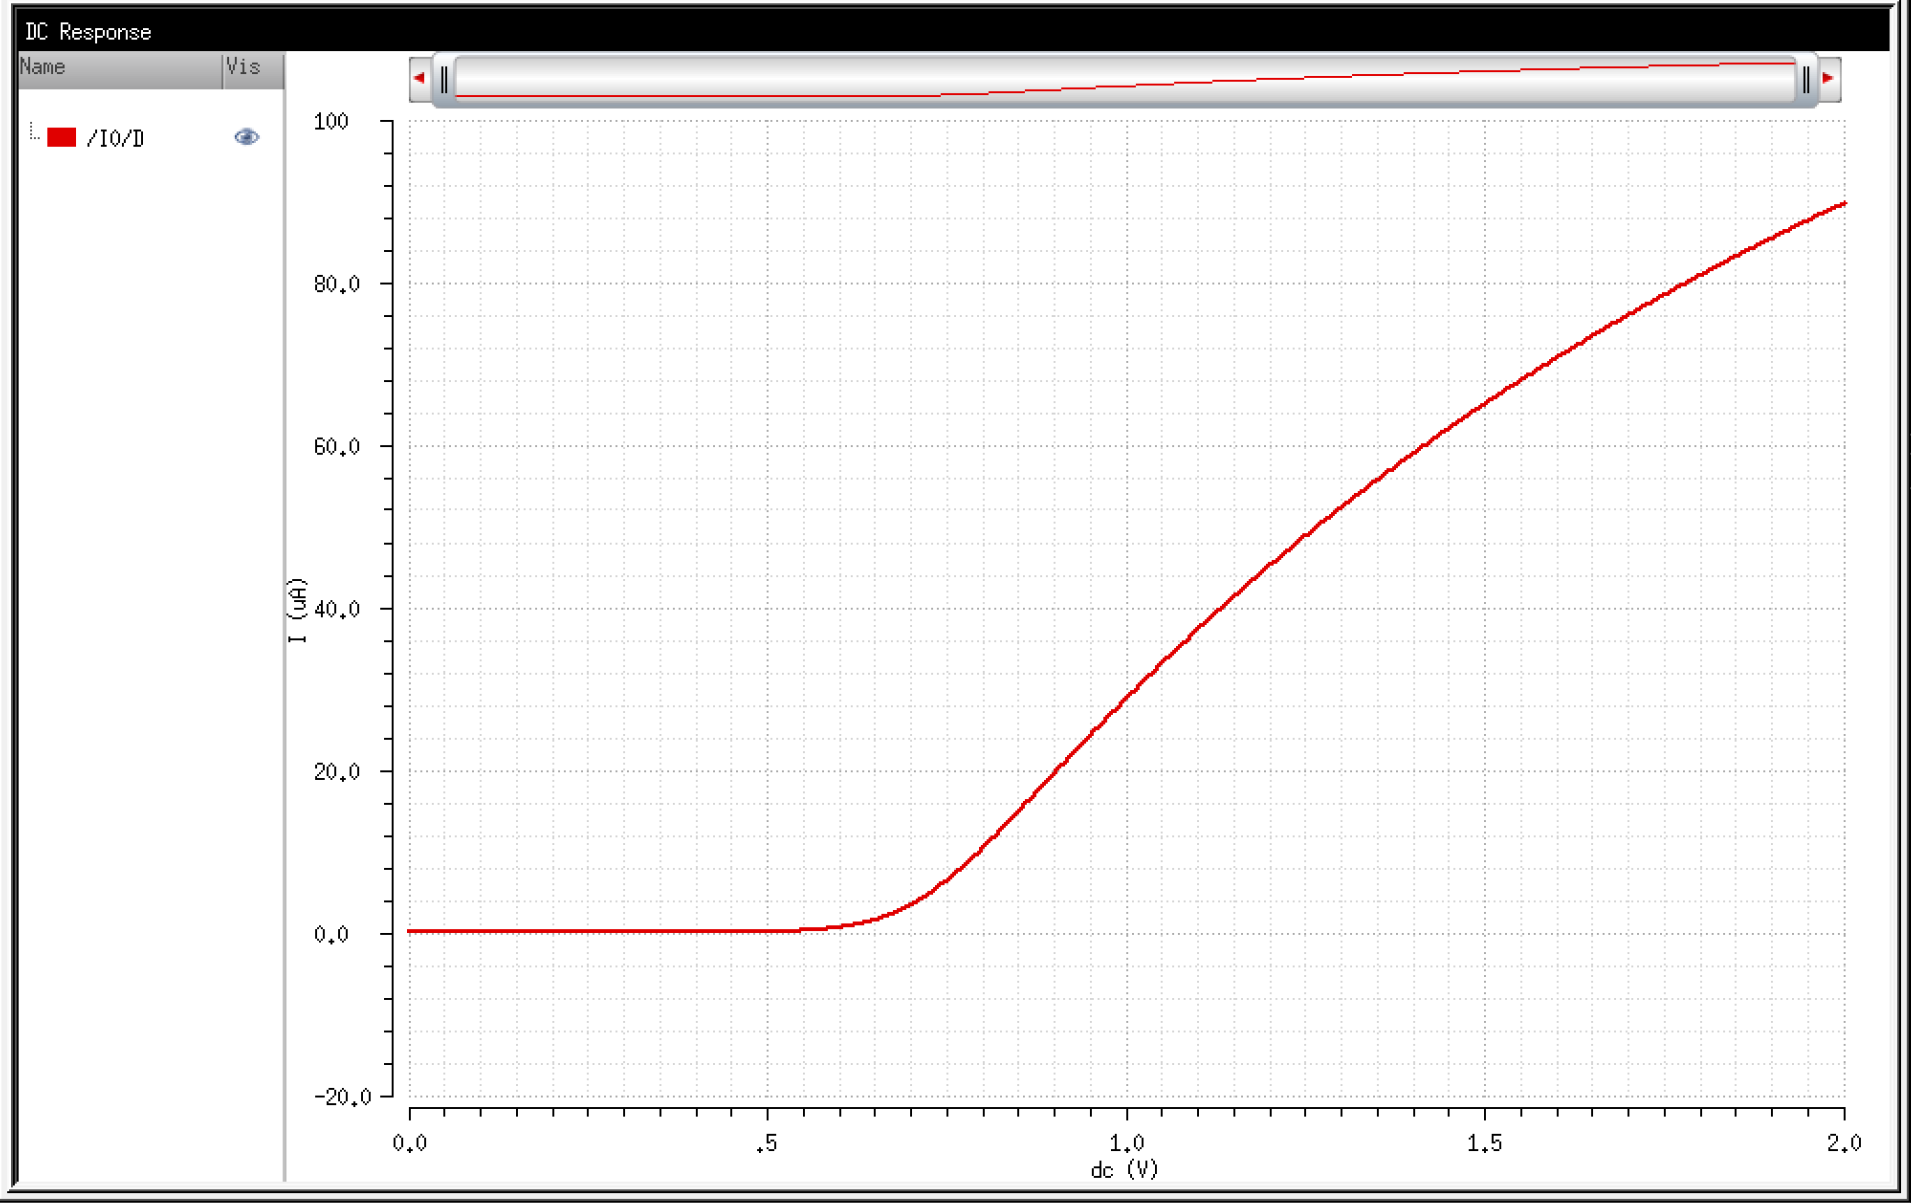
Task: Click the DC Response title bar
Action: coord(953,31)
